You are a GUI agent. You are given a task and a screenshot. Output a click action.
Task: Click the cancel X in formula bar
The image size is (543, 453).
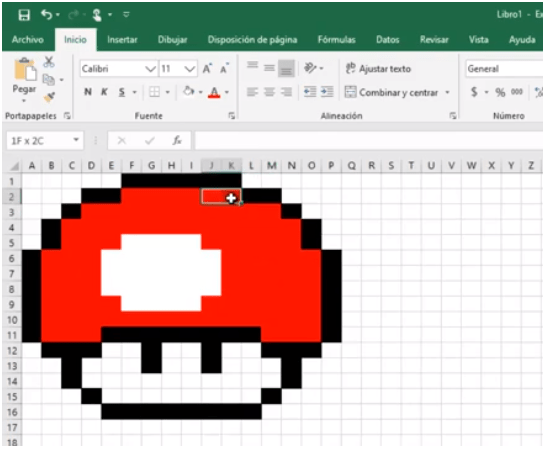tap(122, 141)
